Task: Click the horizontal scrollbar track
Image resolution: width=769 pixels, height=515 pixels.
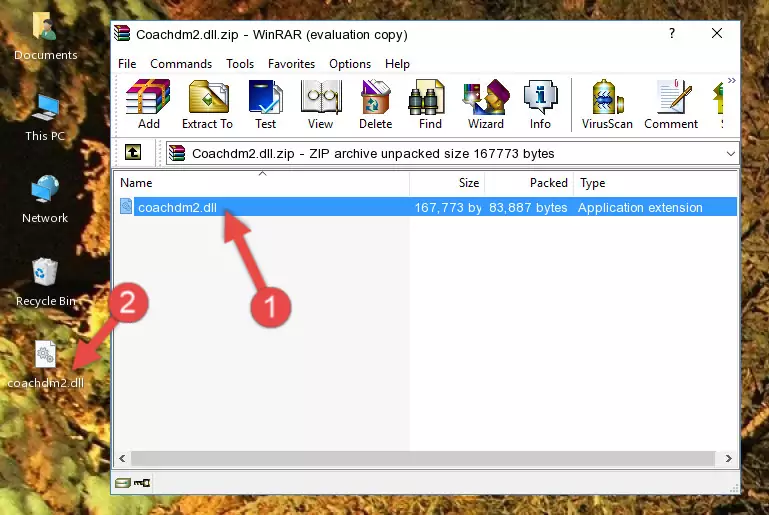Action: [x=423, y=458]
